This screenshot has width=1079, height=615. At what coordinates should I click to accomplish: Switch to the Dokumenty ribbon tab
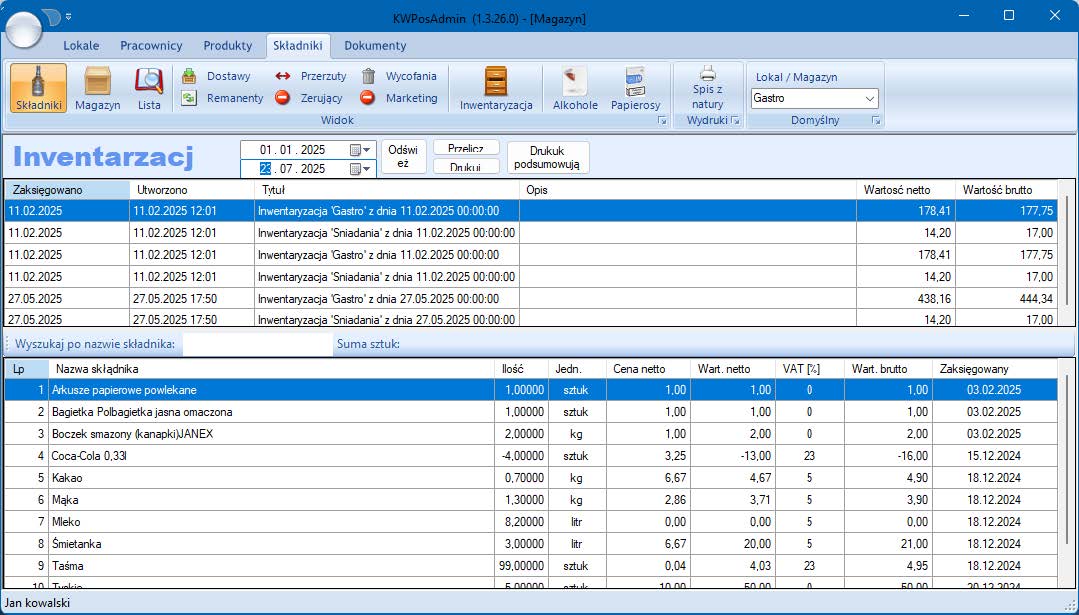(375, 45)
